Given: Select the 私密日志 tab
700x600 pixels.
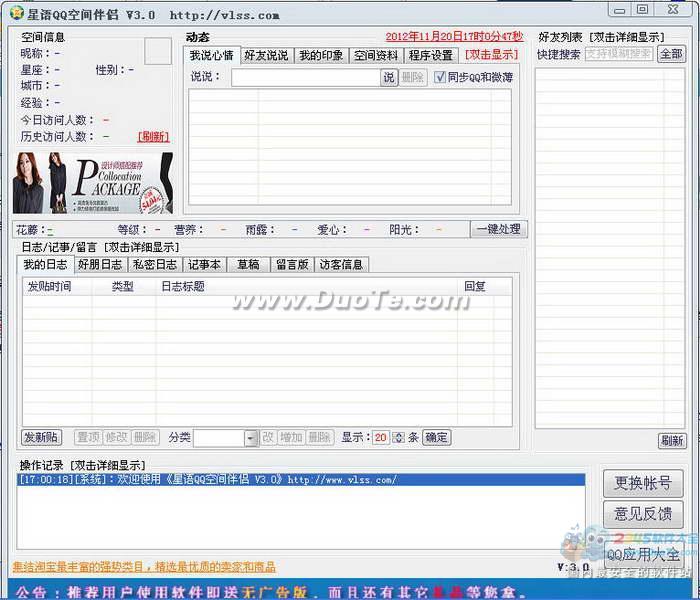Looking at the screenshot, I should pyautogui.click(x=155, y=265).
